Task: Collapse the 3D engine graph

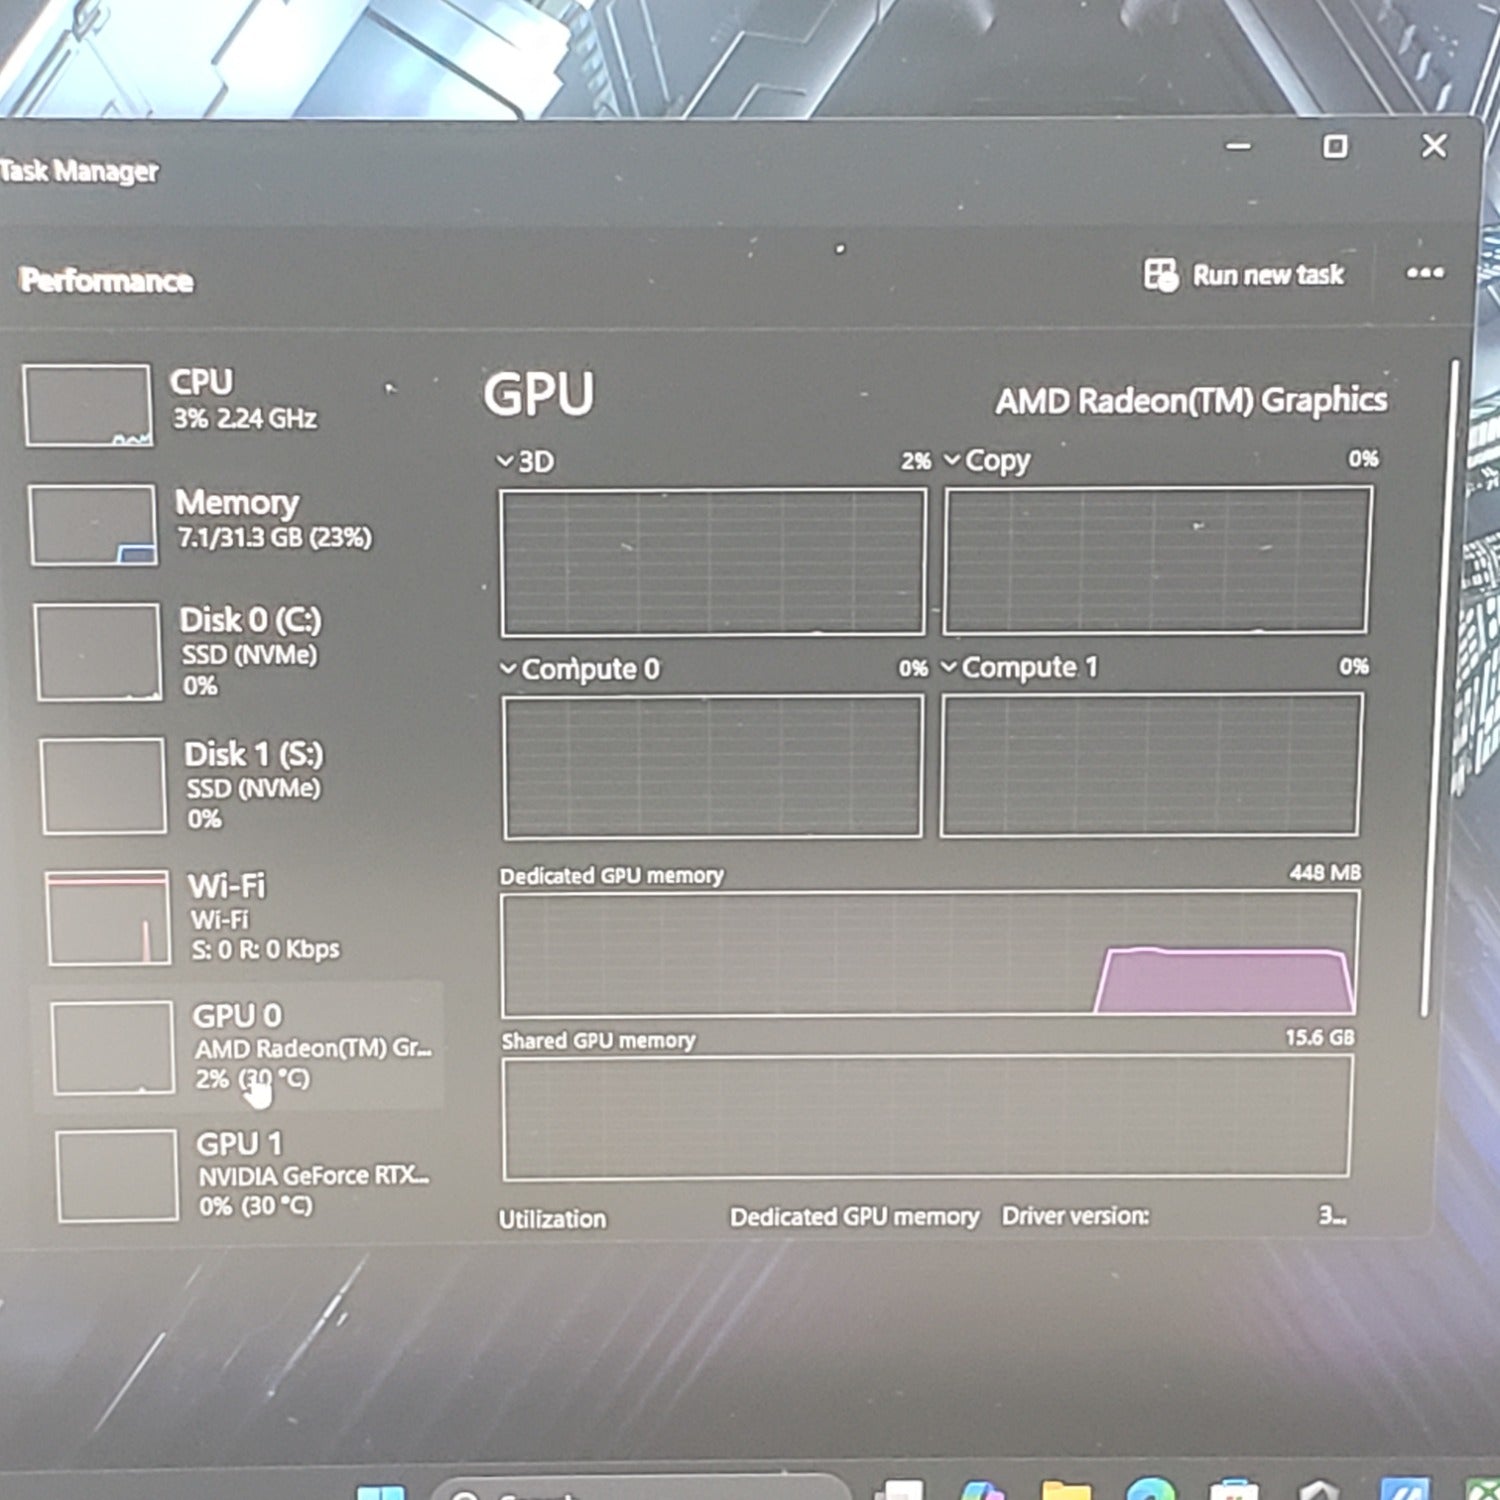Action: [505, 461]
